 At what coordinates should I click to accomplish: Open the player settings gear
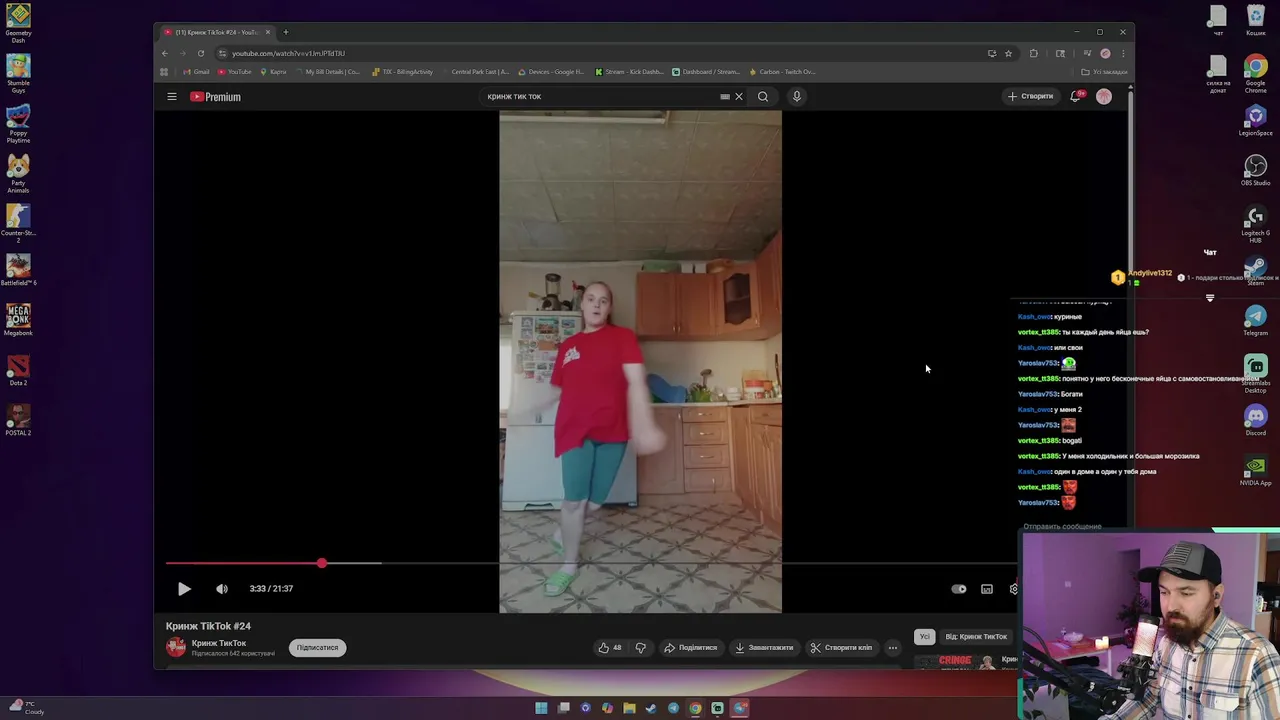1014,589
